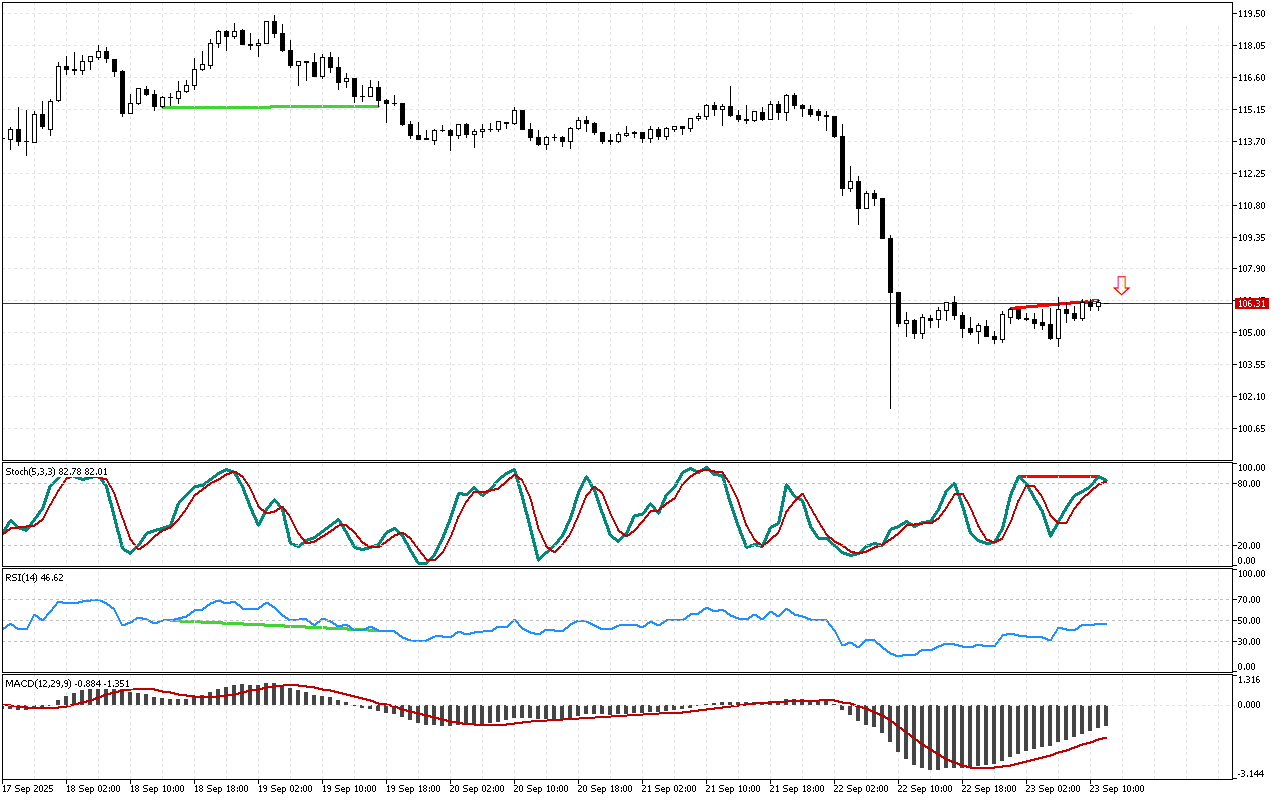The height and width of the screenshot is (800, 1280).
Task: Click the 17 Sep 2025 date label
Action: coord(31,788)
